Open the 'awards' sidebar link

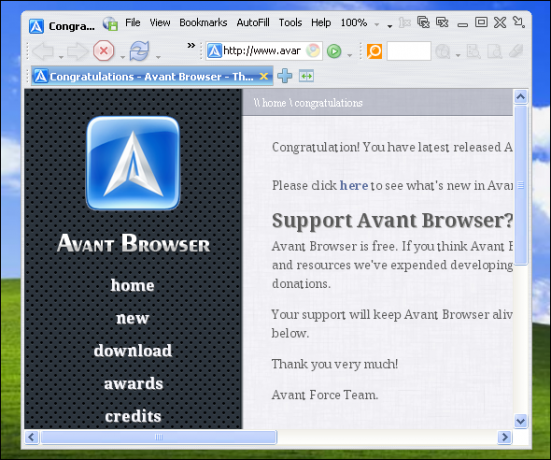[134, 383]
